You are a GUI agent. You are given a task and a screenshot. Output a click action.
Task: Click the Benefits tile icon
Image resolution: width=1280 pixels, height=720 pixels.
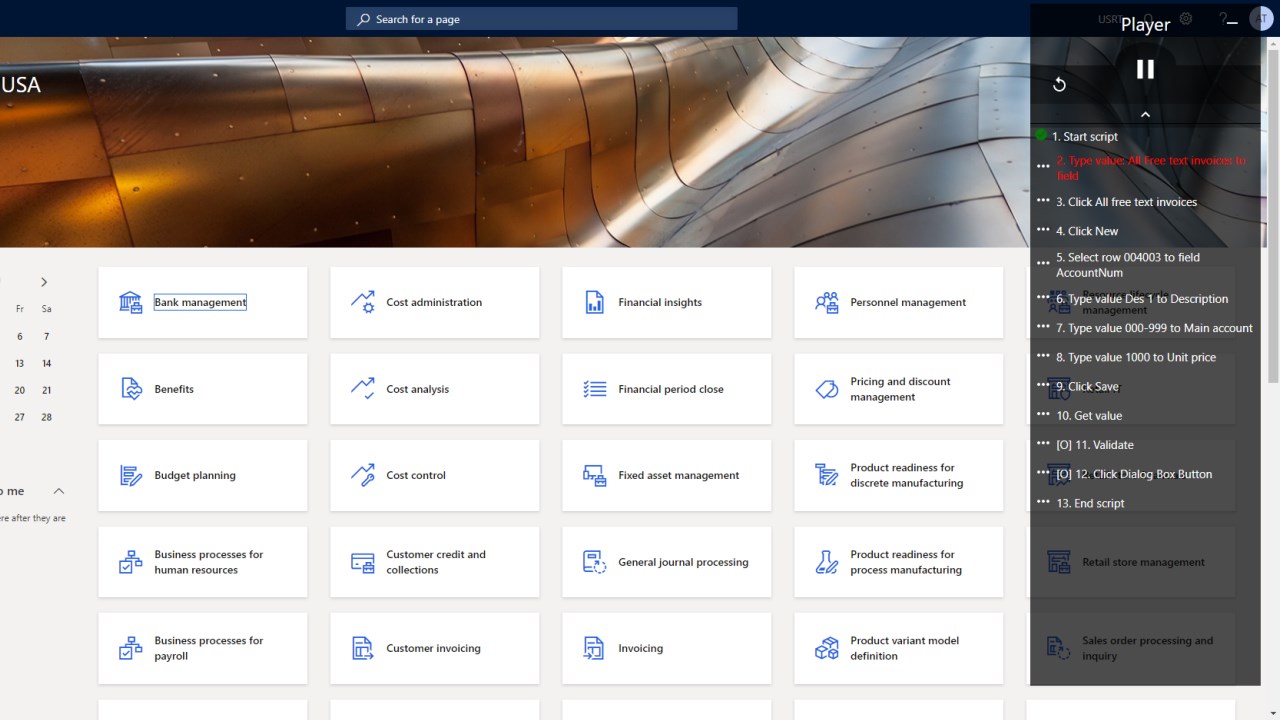click(131, 389)
